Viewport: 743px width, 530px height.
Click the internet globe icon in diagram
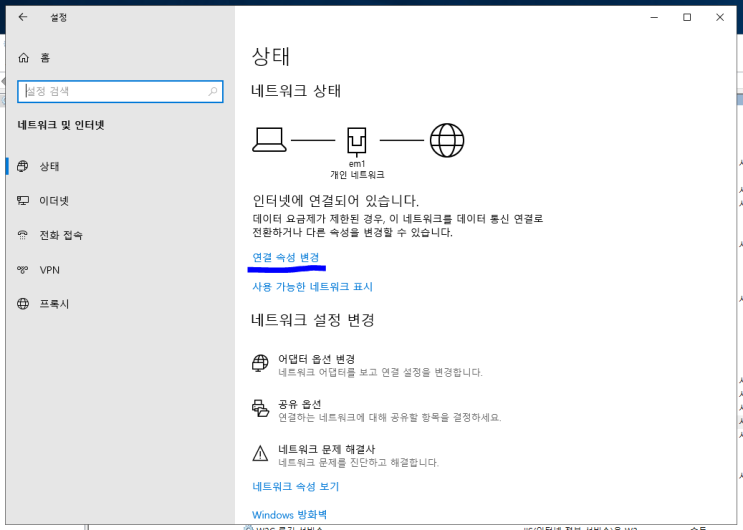coord(447,140)
